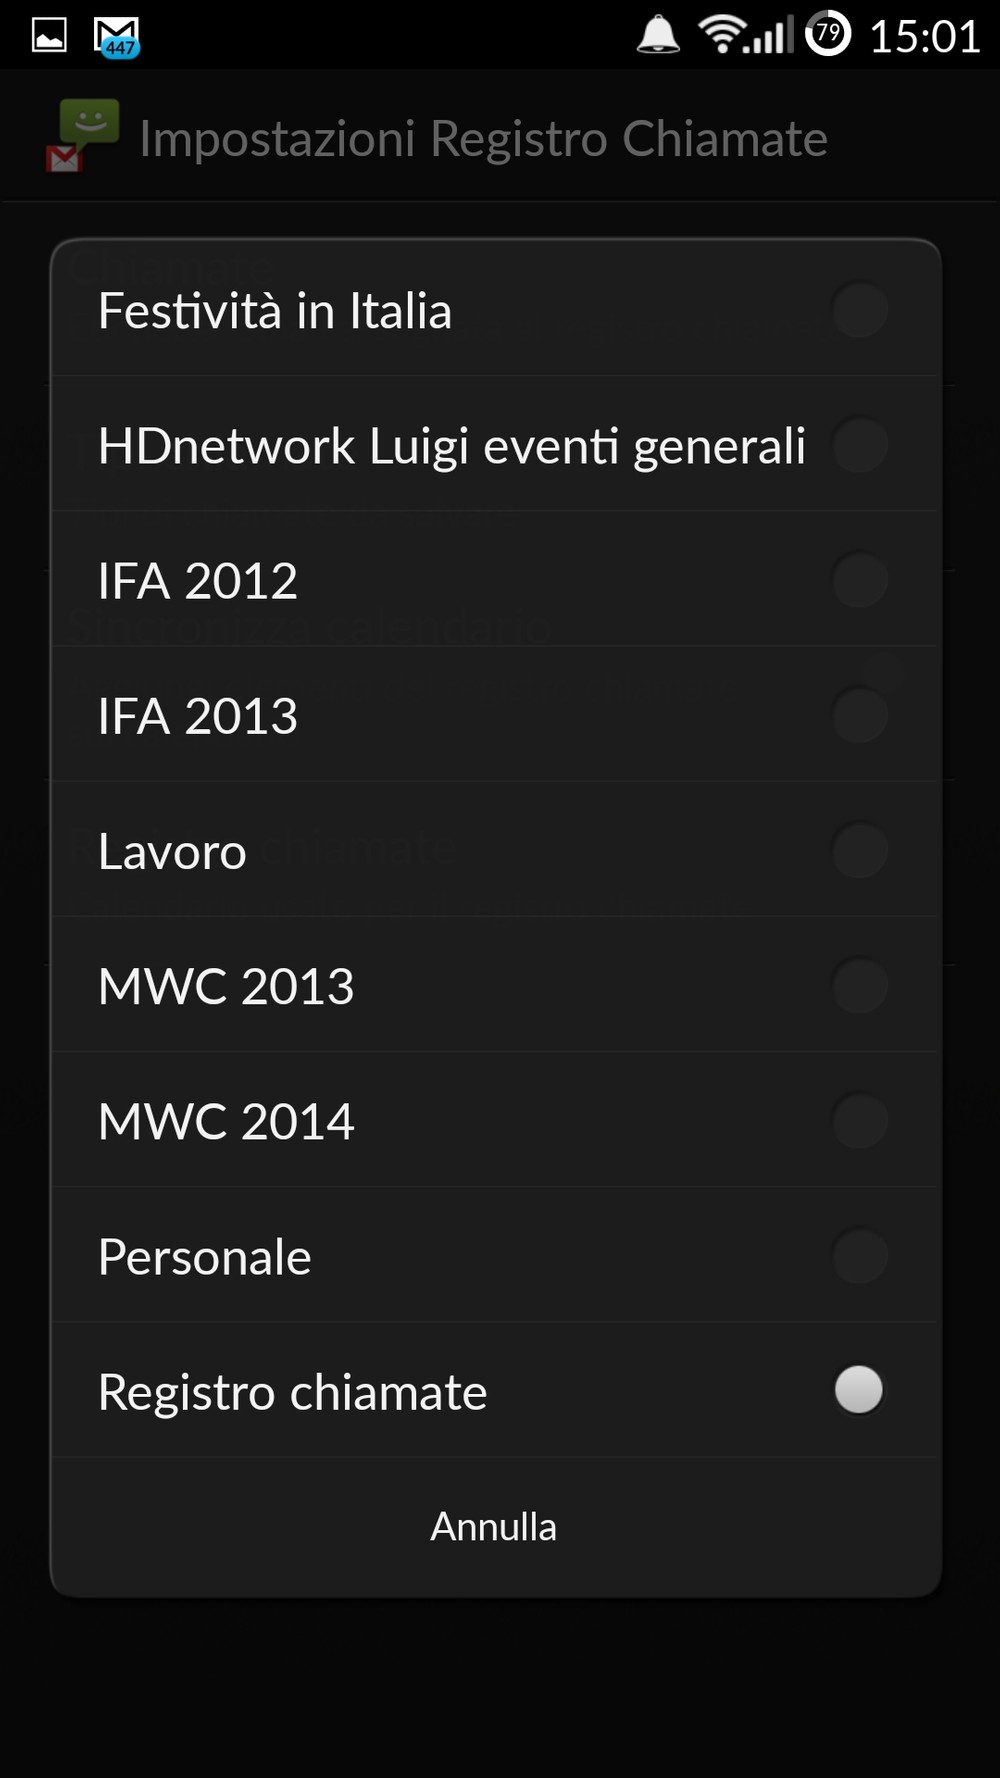
Task: Tap the picture notification icon in status bar
Action: (49, 36)
